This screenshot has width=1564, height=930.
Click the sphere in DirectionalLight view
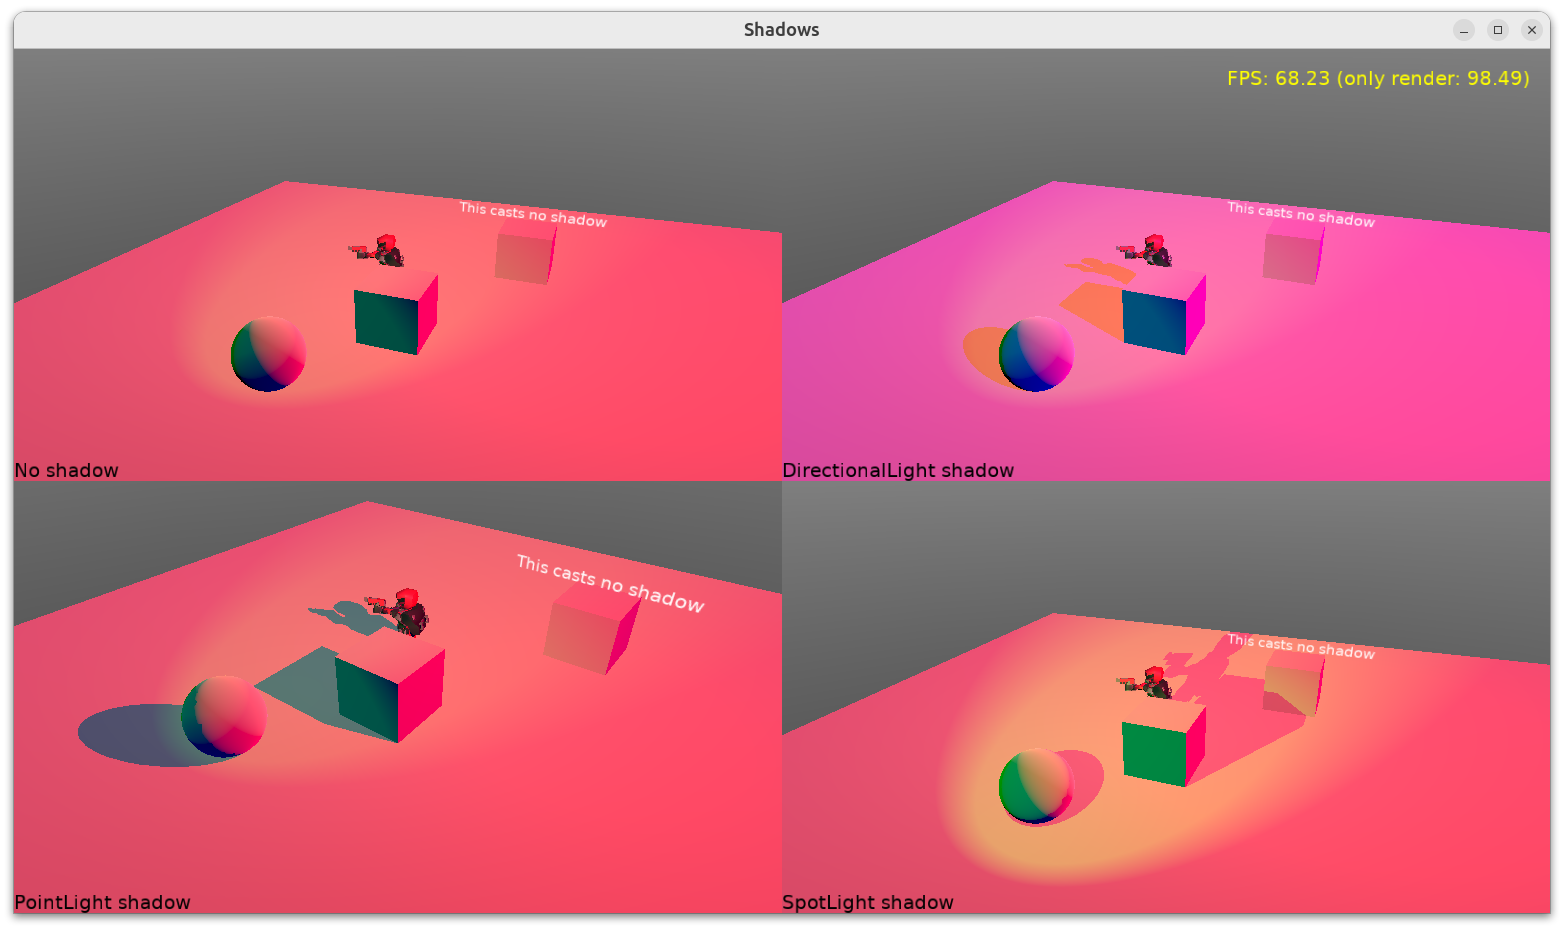(1036, 354)
